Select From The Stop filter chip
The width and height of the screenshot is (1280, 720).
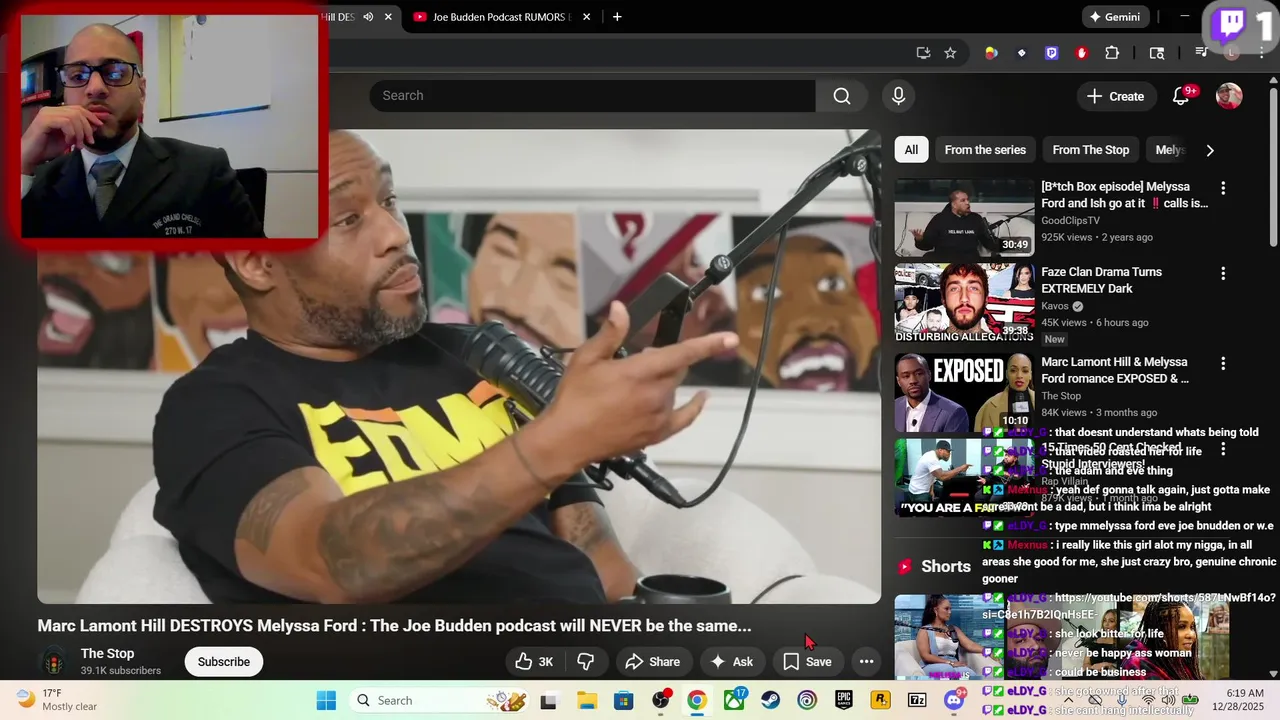1090,150
